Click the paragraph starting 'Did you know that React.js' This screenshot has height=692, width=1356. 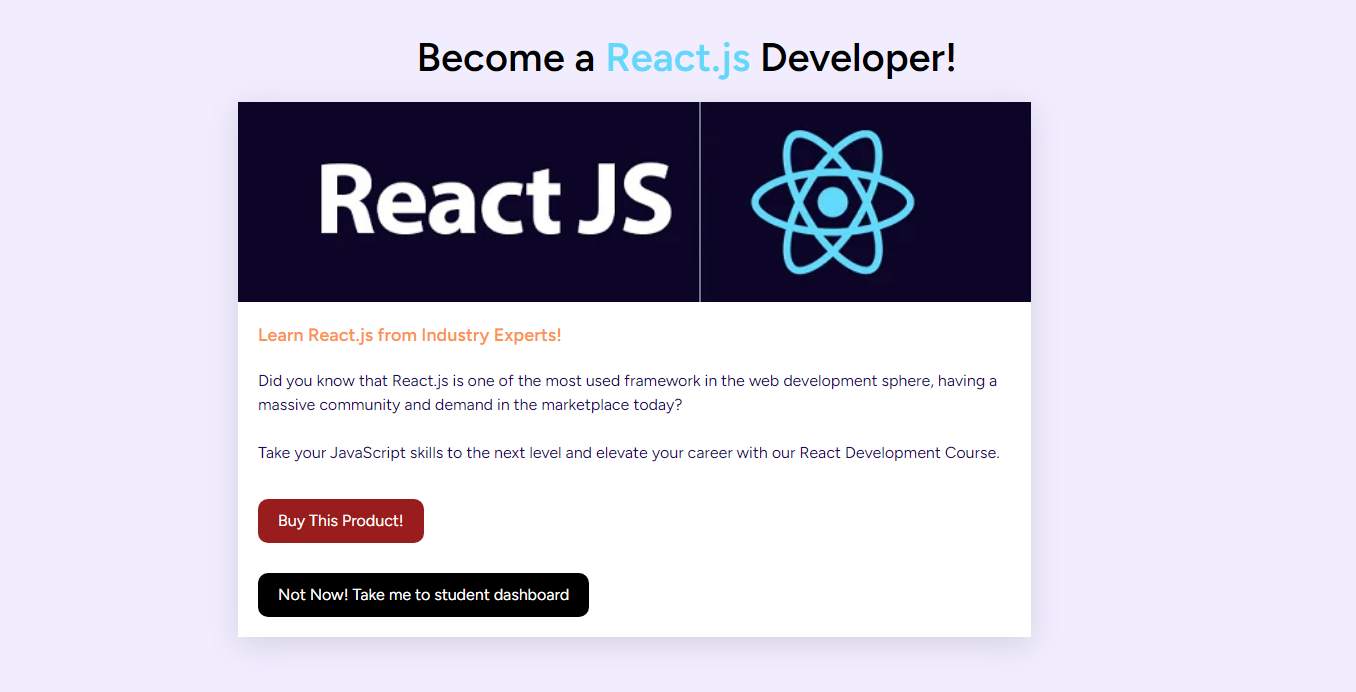(628, 393)
